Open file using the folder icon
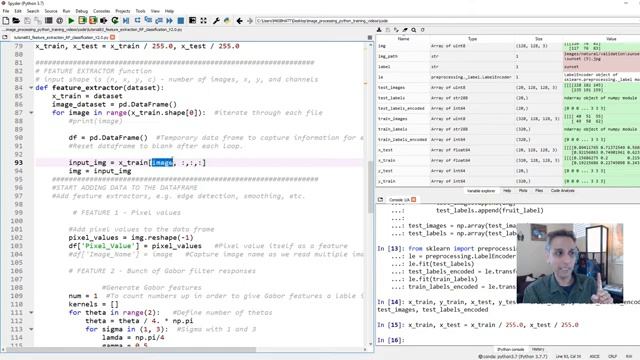Viewport: 640px width, 360px height. tap(16, 20)
